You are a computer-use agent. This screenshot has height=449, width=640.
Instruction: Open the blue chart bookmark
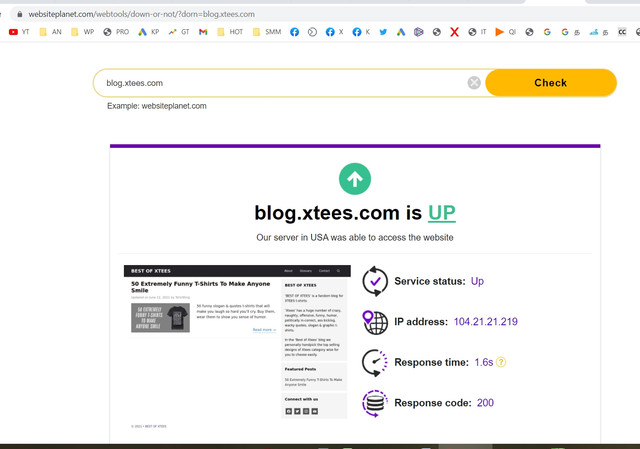click(598, 32)
